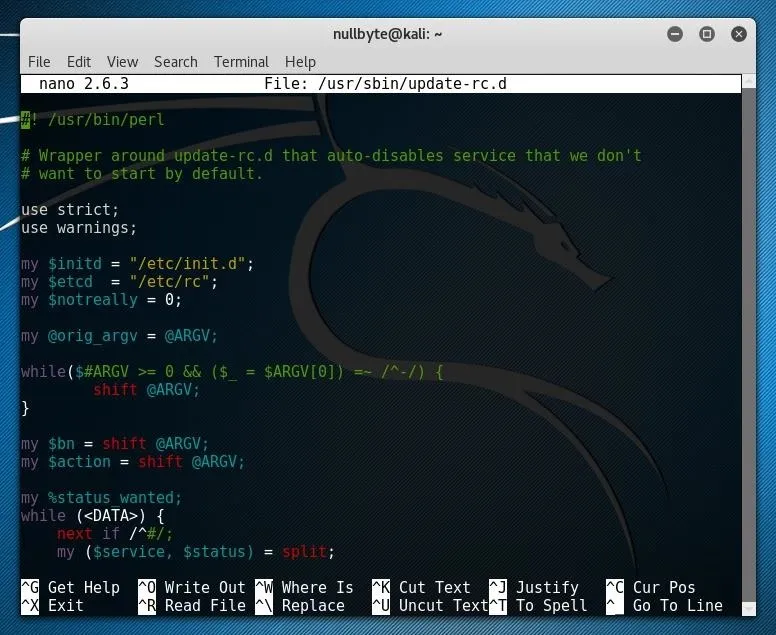
Task: Click the 'next if /^#/;' line
Action: point(115,534)
